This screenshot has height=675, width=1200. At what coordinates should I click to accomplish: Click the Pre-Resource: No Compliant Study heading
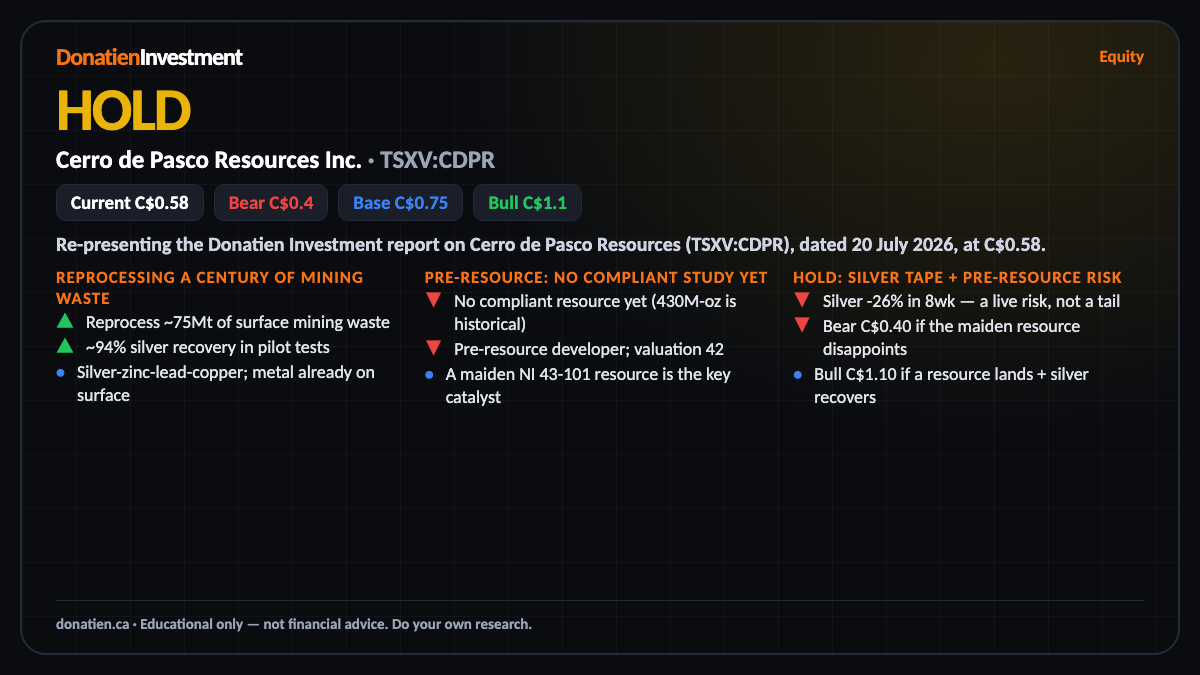tap(596, 277)
